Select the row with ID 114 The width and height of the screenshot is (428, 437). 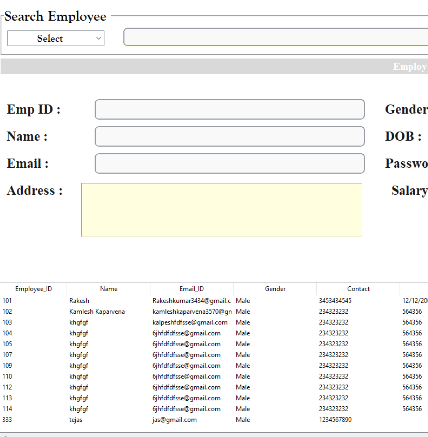tap(214, 409)
